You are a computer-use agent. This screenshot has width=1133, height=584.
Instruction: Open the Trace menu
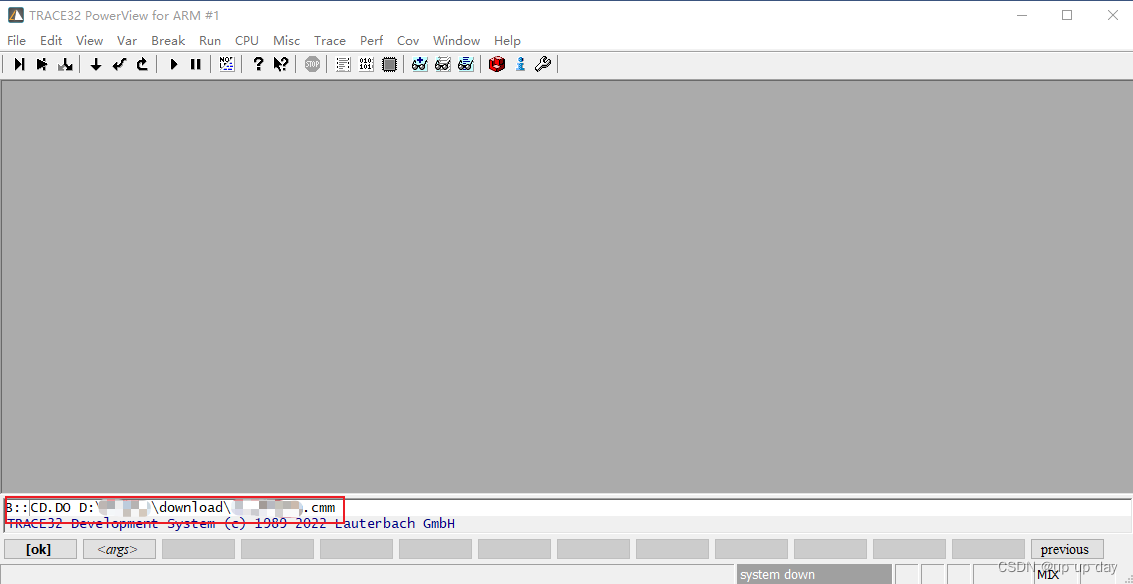click(330, 40)
